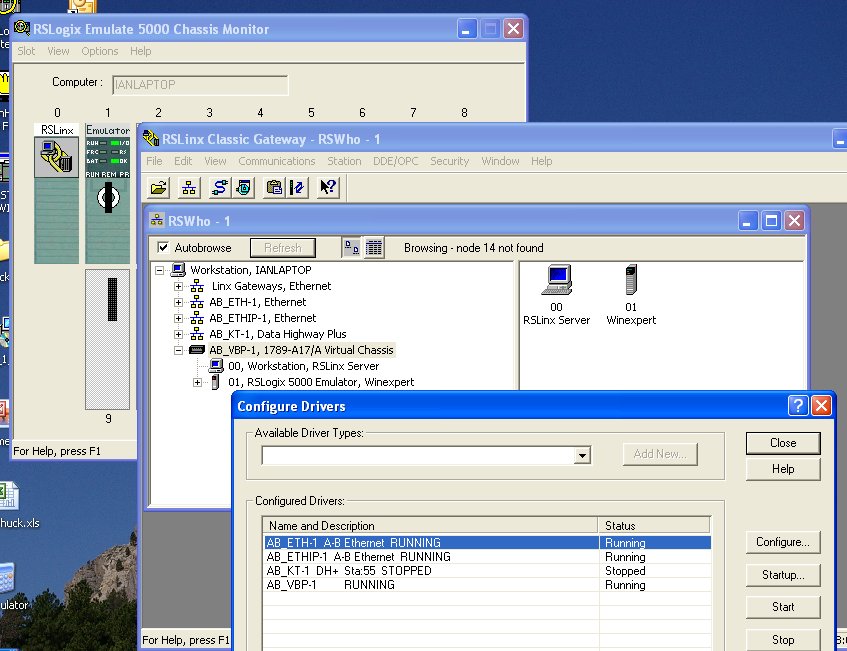Screen dimensions: 847x651
Task: Select AB_KT-1, Data Highway Plus tree item
Action: (x=278, y=334)
